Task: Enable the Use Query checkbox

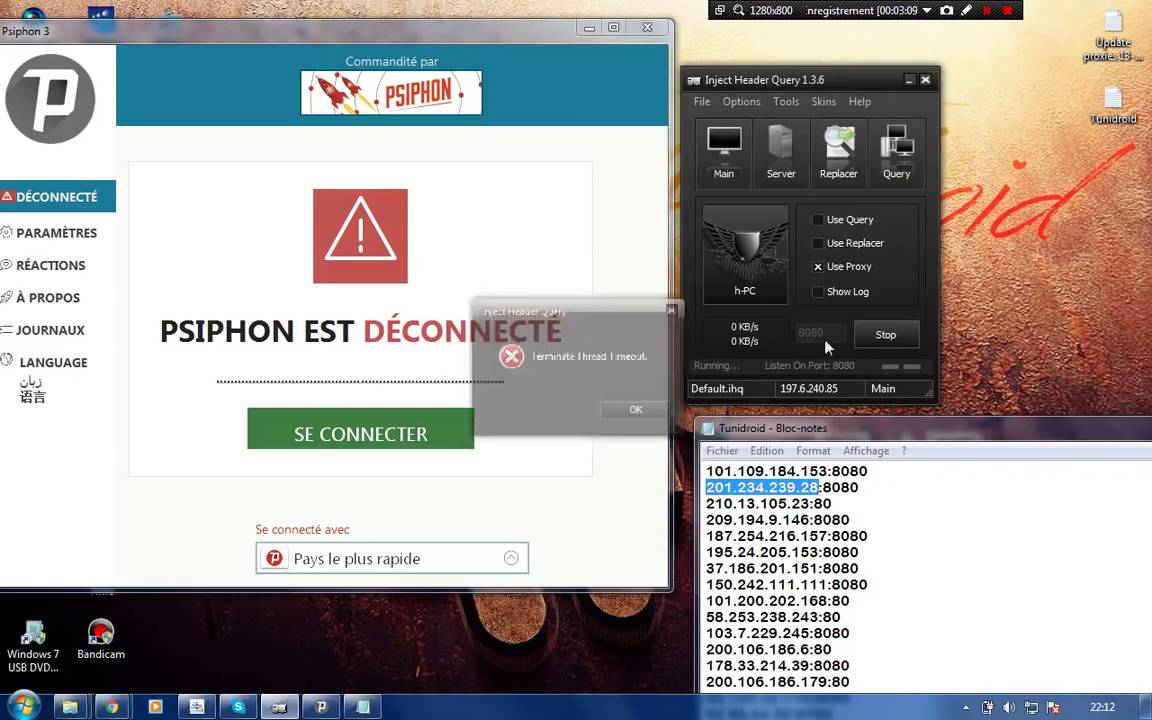Action: (x=818, y=220)
